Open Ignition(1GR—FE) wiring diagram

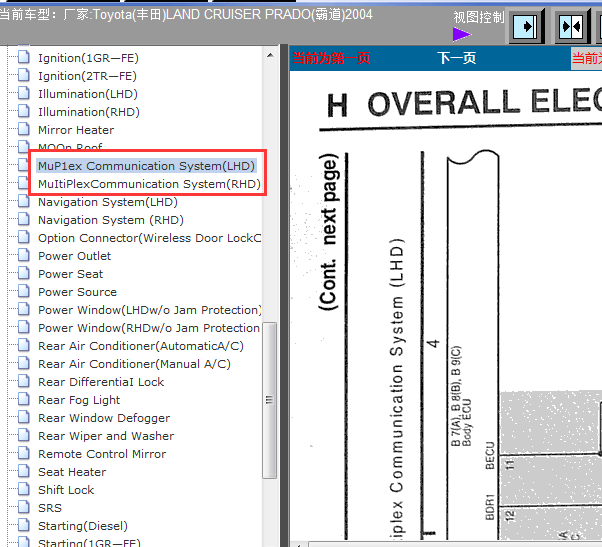pos(87,58)
